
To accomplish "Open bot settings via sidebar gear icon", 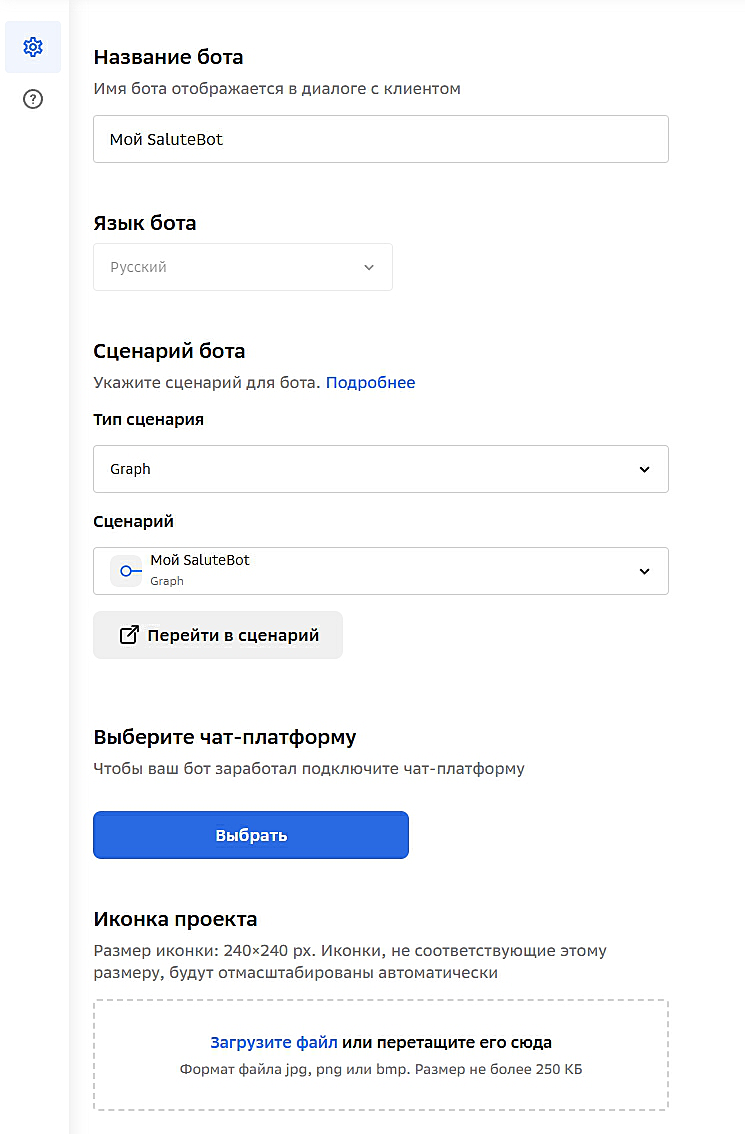I will [33, 47].
